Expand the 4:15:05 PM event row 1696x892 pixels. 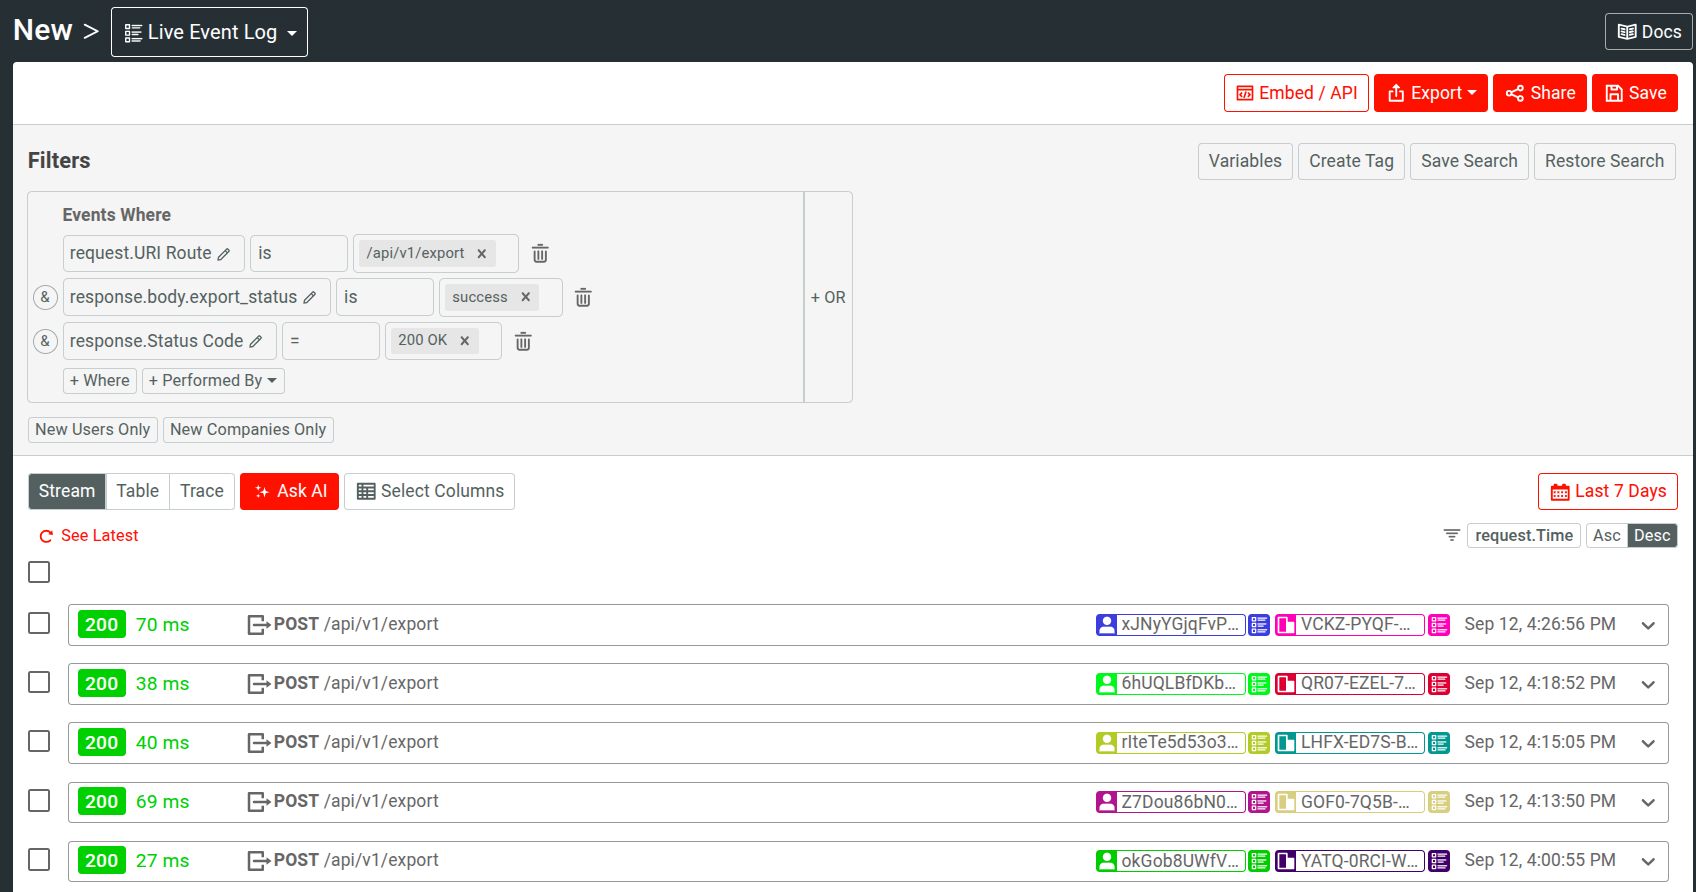(1648, 744)
